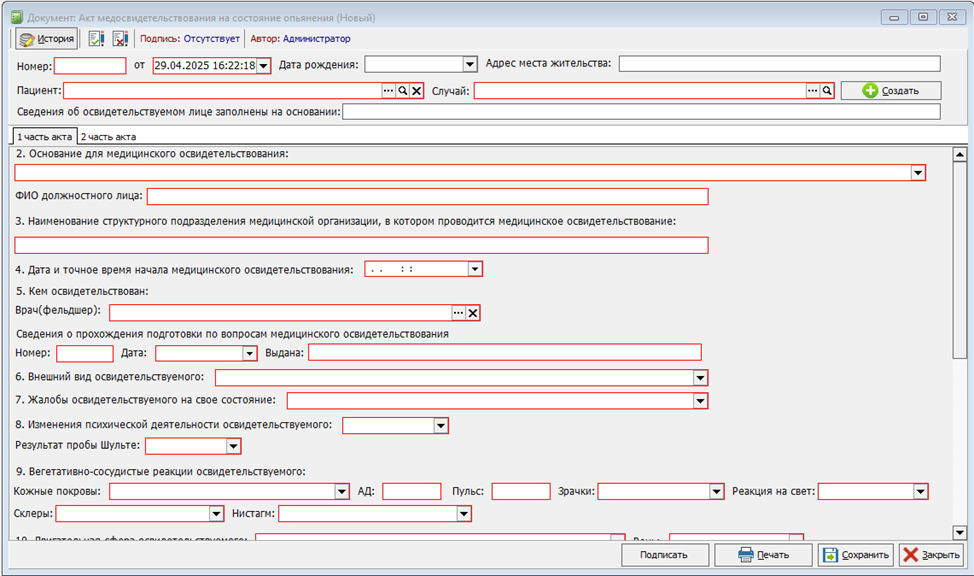
Task: Expand Склеры dropdown
Action: click(x=216, y=513)
